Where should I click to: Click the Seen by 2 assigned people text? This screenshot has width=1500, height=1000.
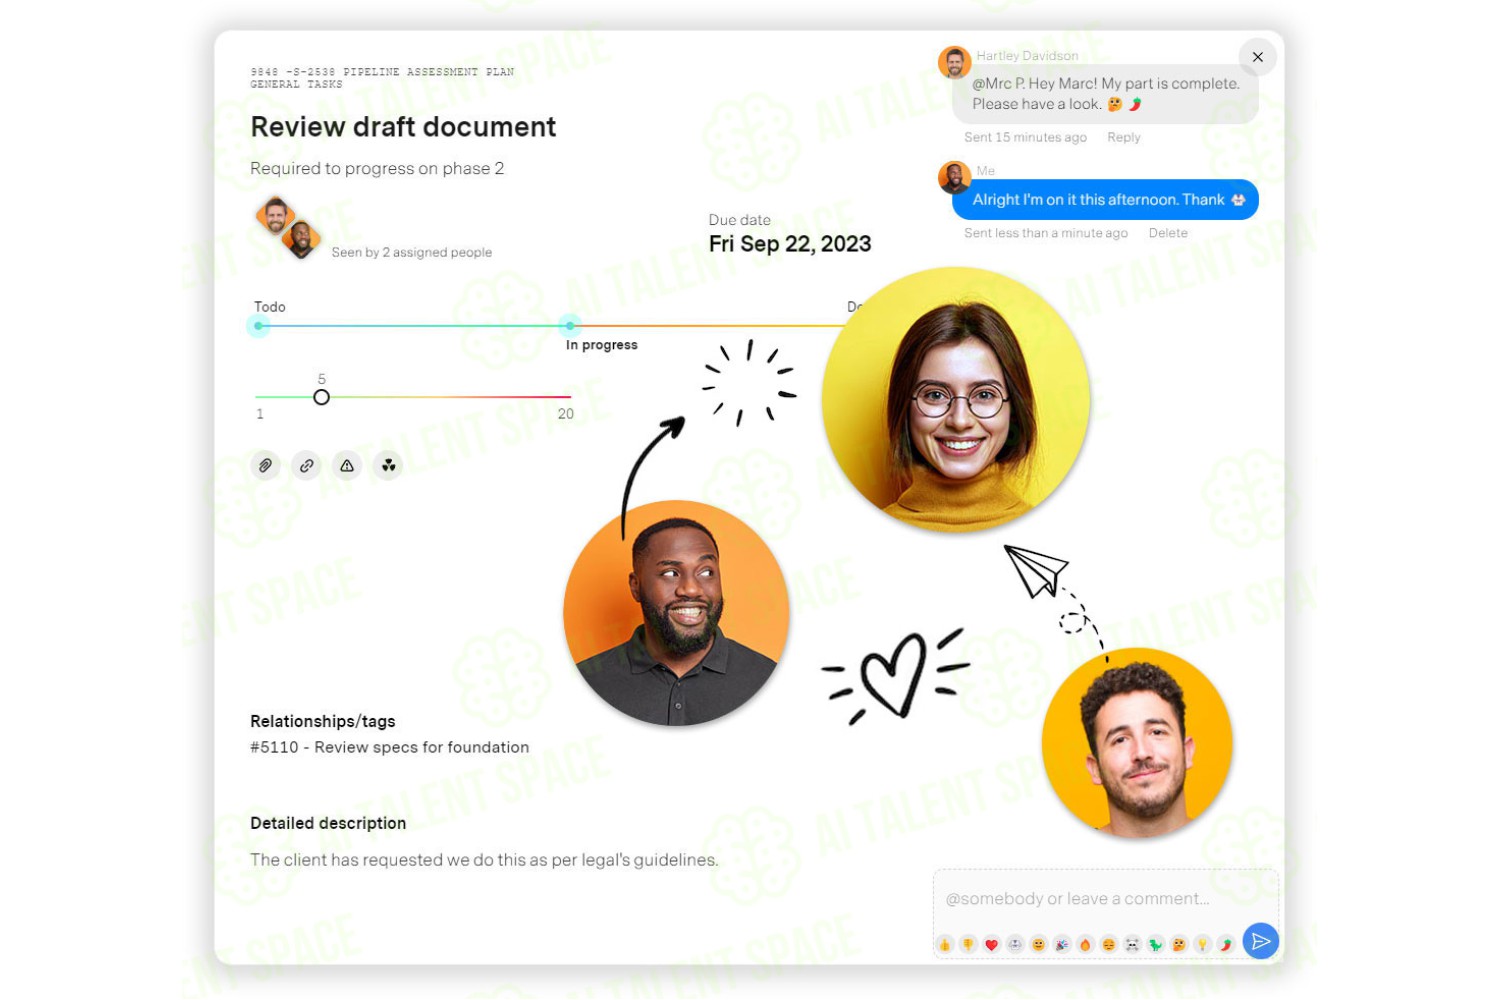[x=412, y=253]
